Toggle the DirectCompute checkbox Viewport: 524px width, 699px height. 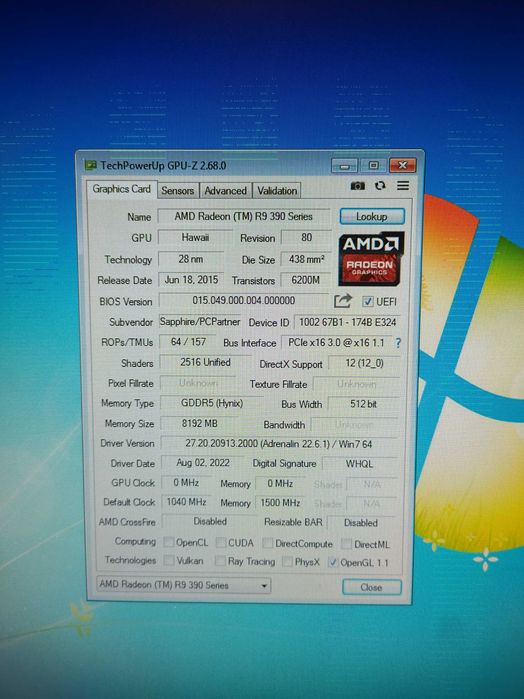point(268,543)
